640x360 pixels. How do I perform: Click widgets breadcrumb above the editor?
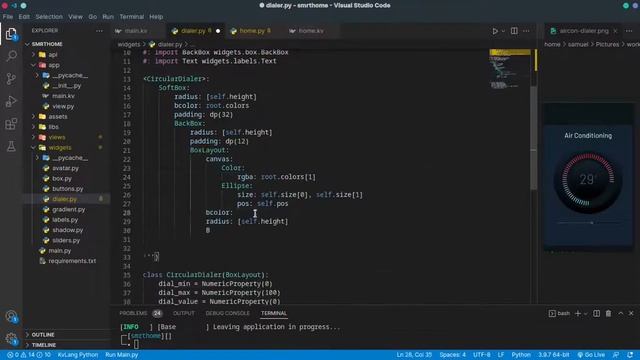click(129, 44)
